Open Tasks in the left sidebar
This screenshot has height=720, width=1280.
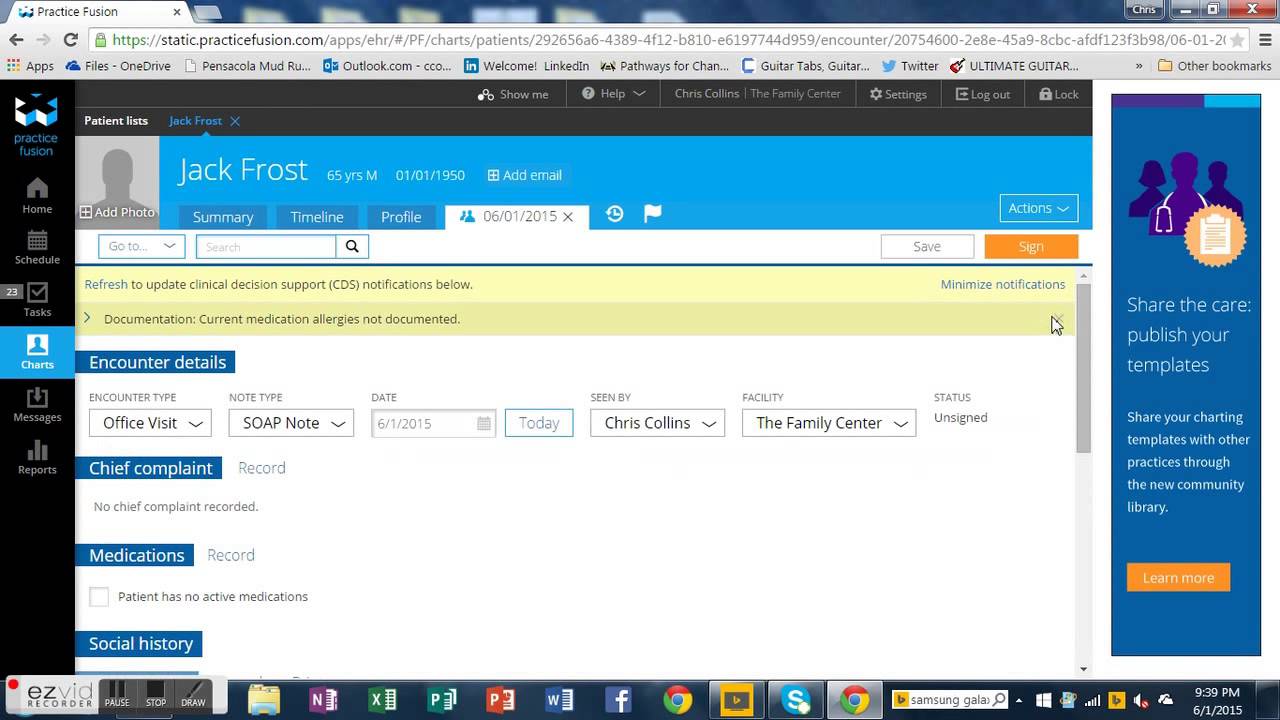37,300
